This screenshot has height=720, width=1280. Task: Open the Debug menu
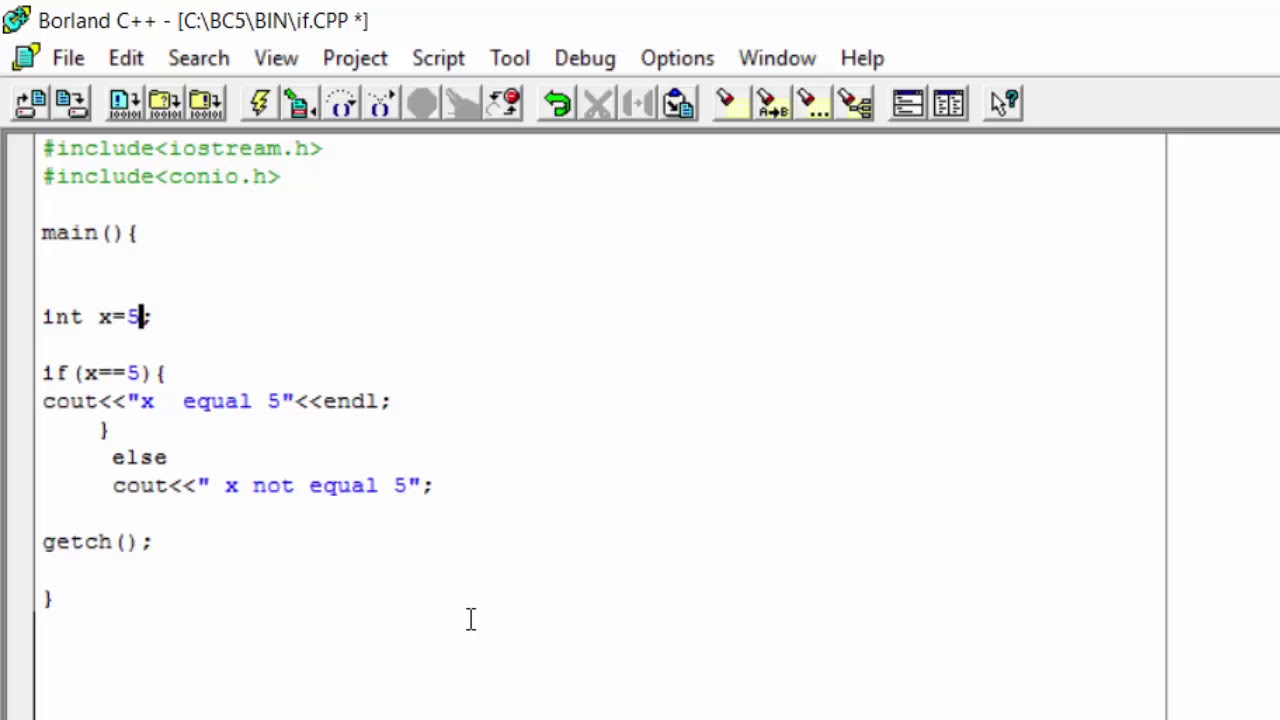coord(585,58)
